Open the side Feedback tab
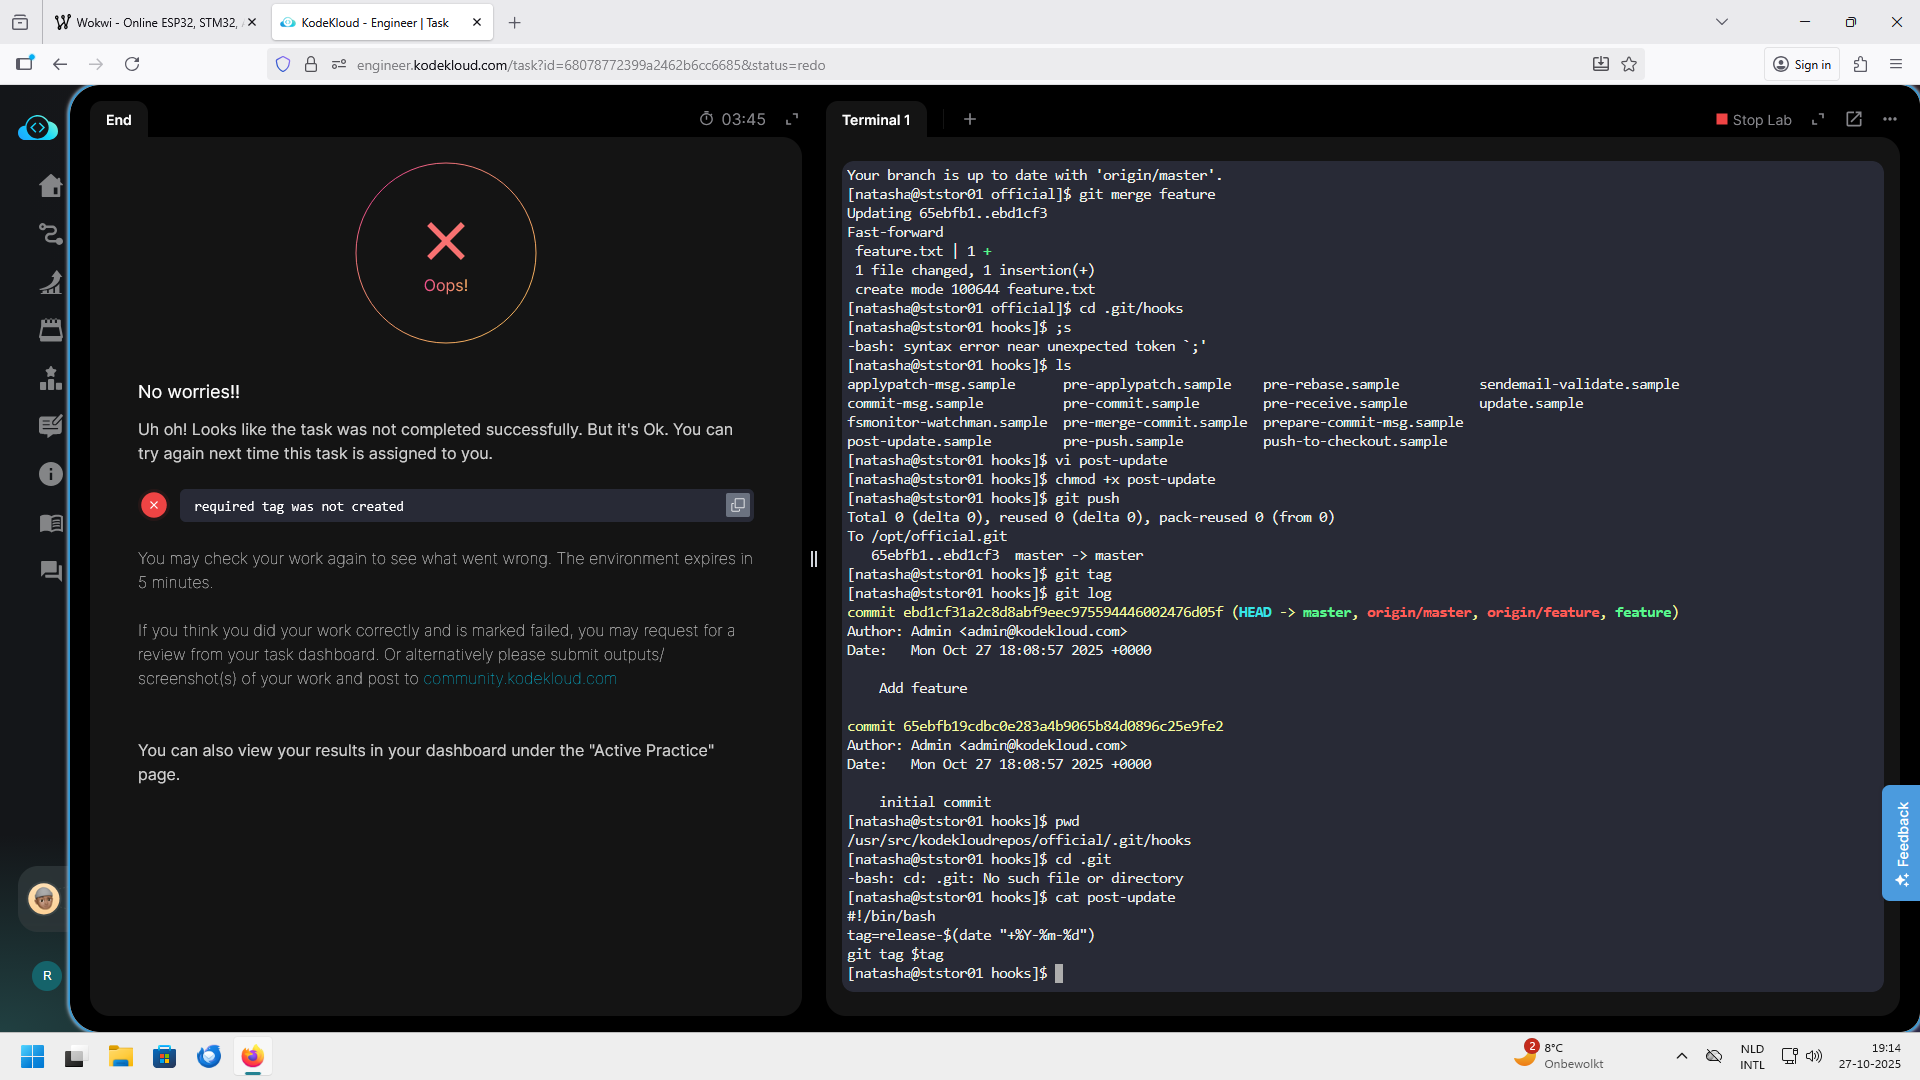Image resolution: width=1920 pixels, height=1080 pixels. click(1901, 843)
